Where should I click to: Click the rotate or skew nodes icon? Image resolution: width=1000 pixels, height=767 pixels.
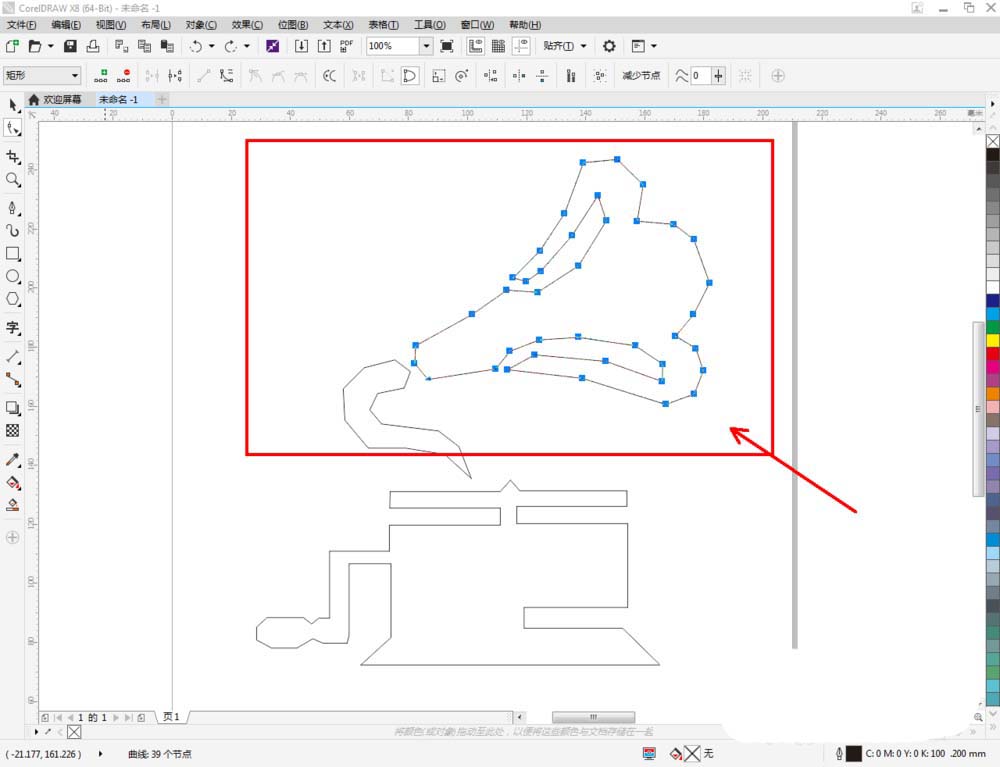pos(462,76)
